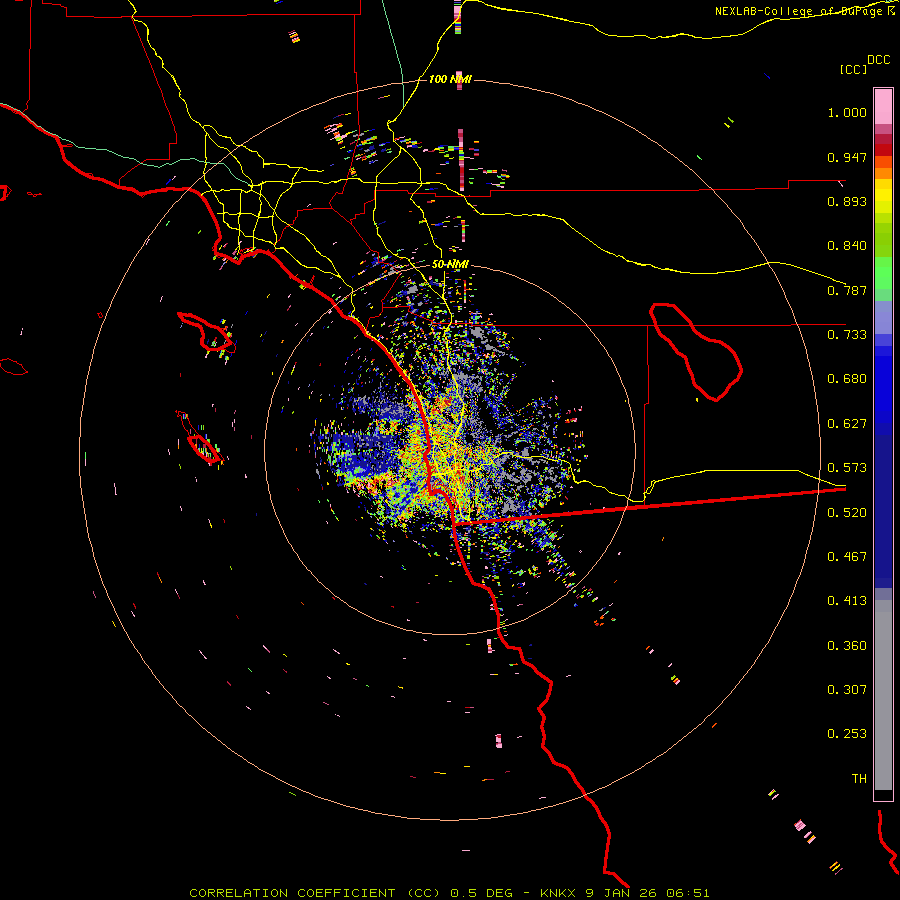Select the 0.573 scale value
The height and width of the screenshot is (900, 900).
[x=847, y=468]
